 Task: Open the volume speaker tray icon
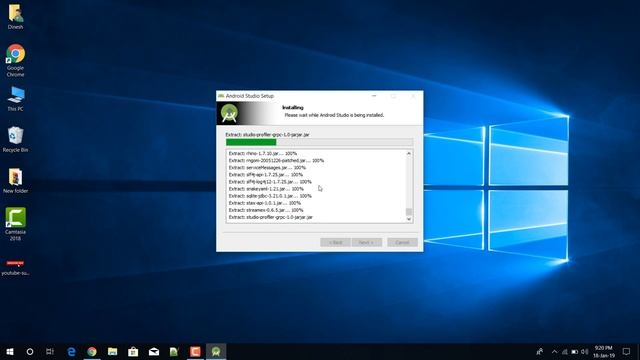coord(584,351)
